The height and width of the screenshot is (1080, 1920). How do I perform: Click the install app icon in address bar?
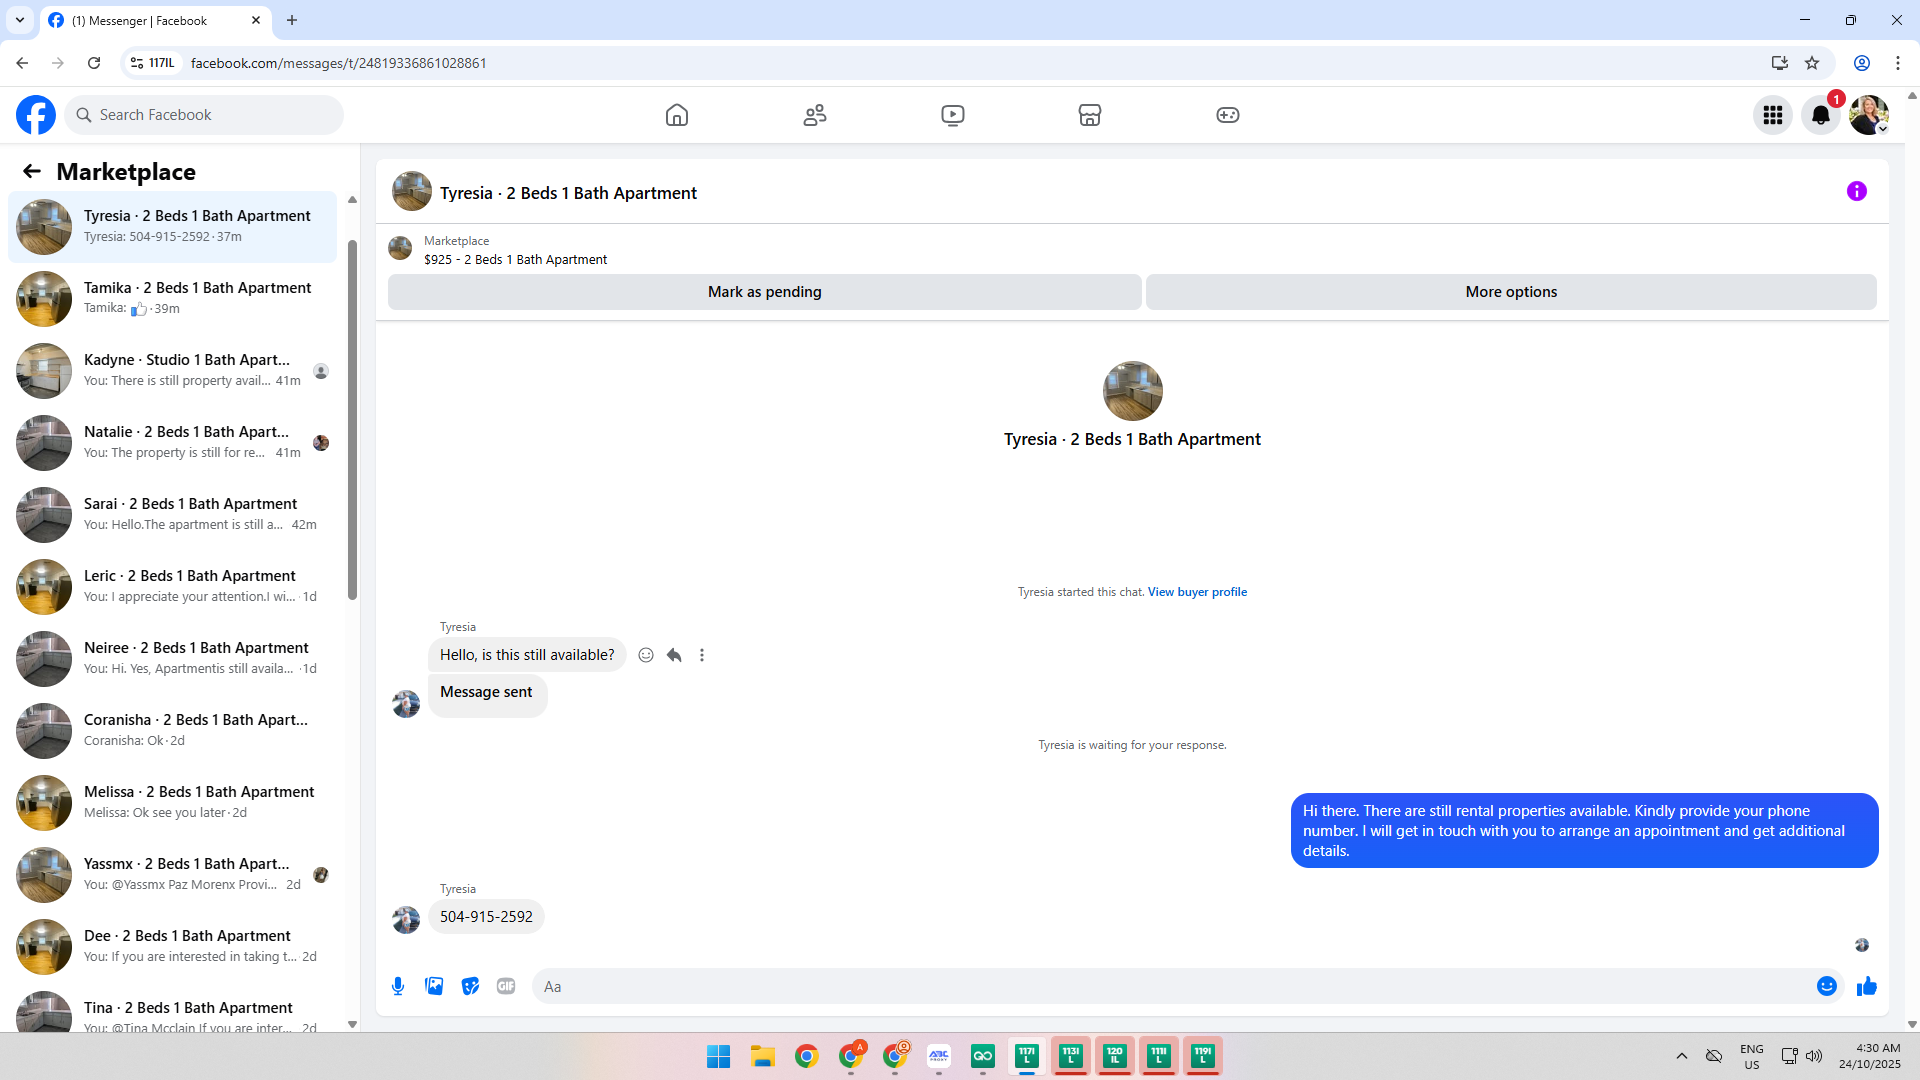pyautogui.click(x=1779, y=63)
